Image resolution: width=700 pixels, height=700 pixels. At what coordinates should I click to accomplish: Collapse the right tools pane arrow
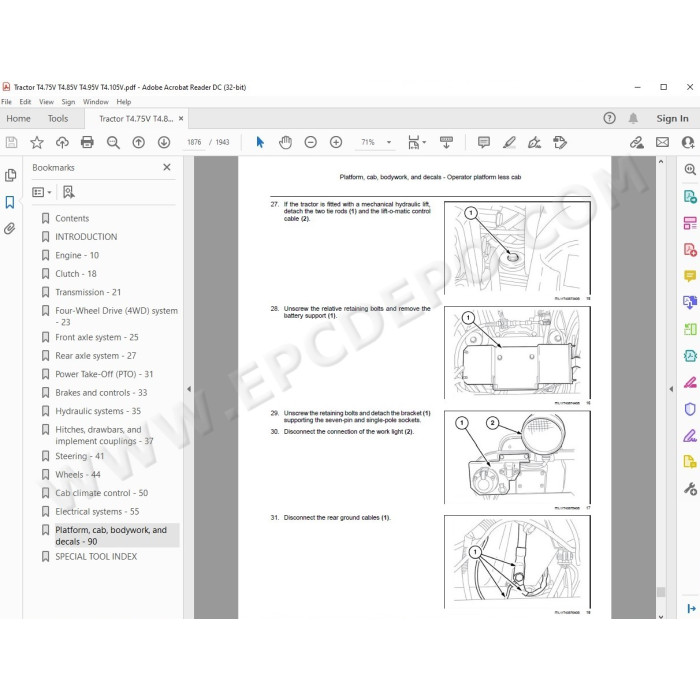671,389
